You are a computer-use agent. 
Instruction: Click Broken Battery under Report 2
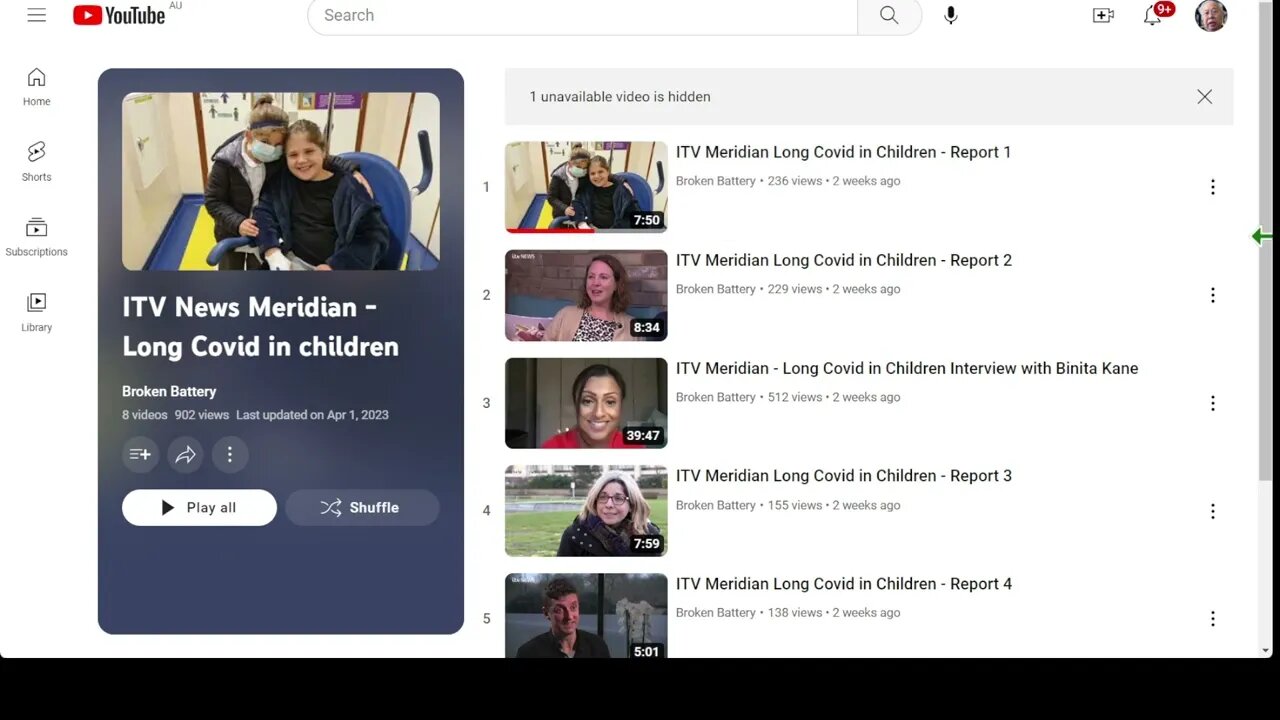coord(716,289)
